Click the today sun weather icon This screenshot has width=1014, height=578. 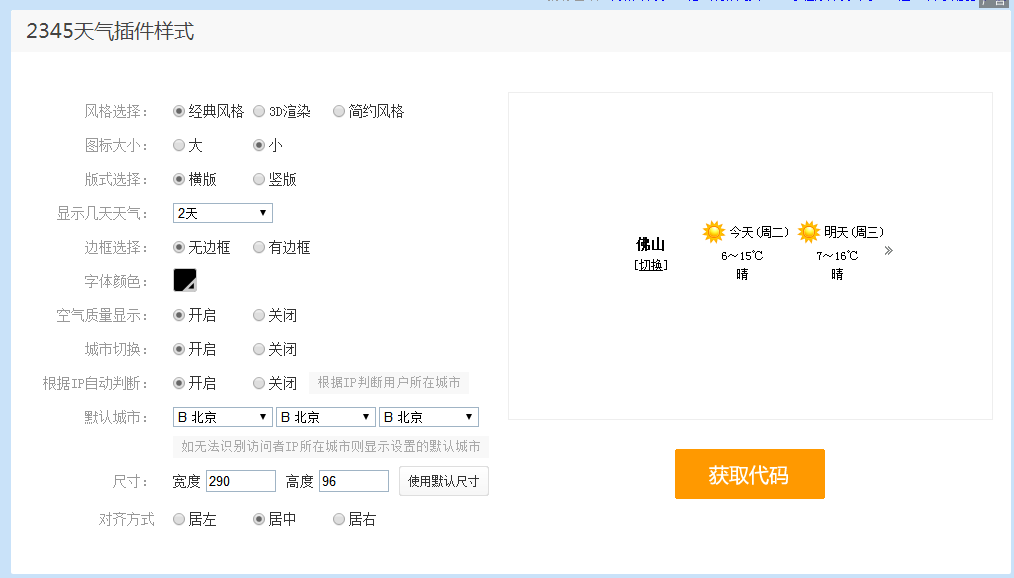pyautogui.click(x=714, y=231)
